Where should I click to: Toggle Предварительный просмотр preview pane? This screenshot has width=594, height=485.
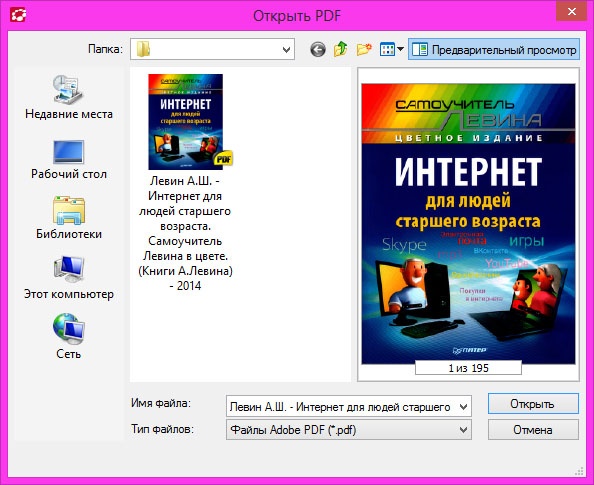click(x=494, y=49)
